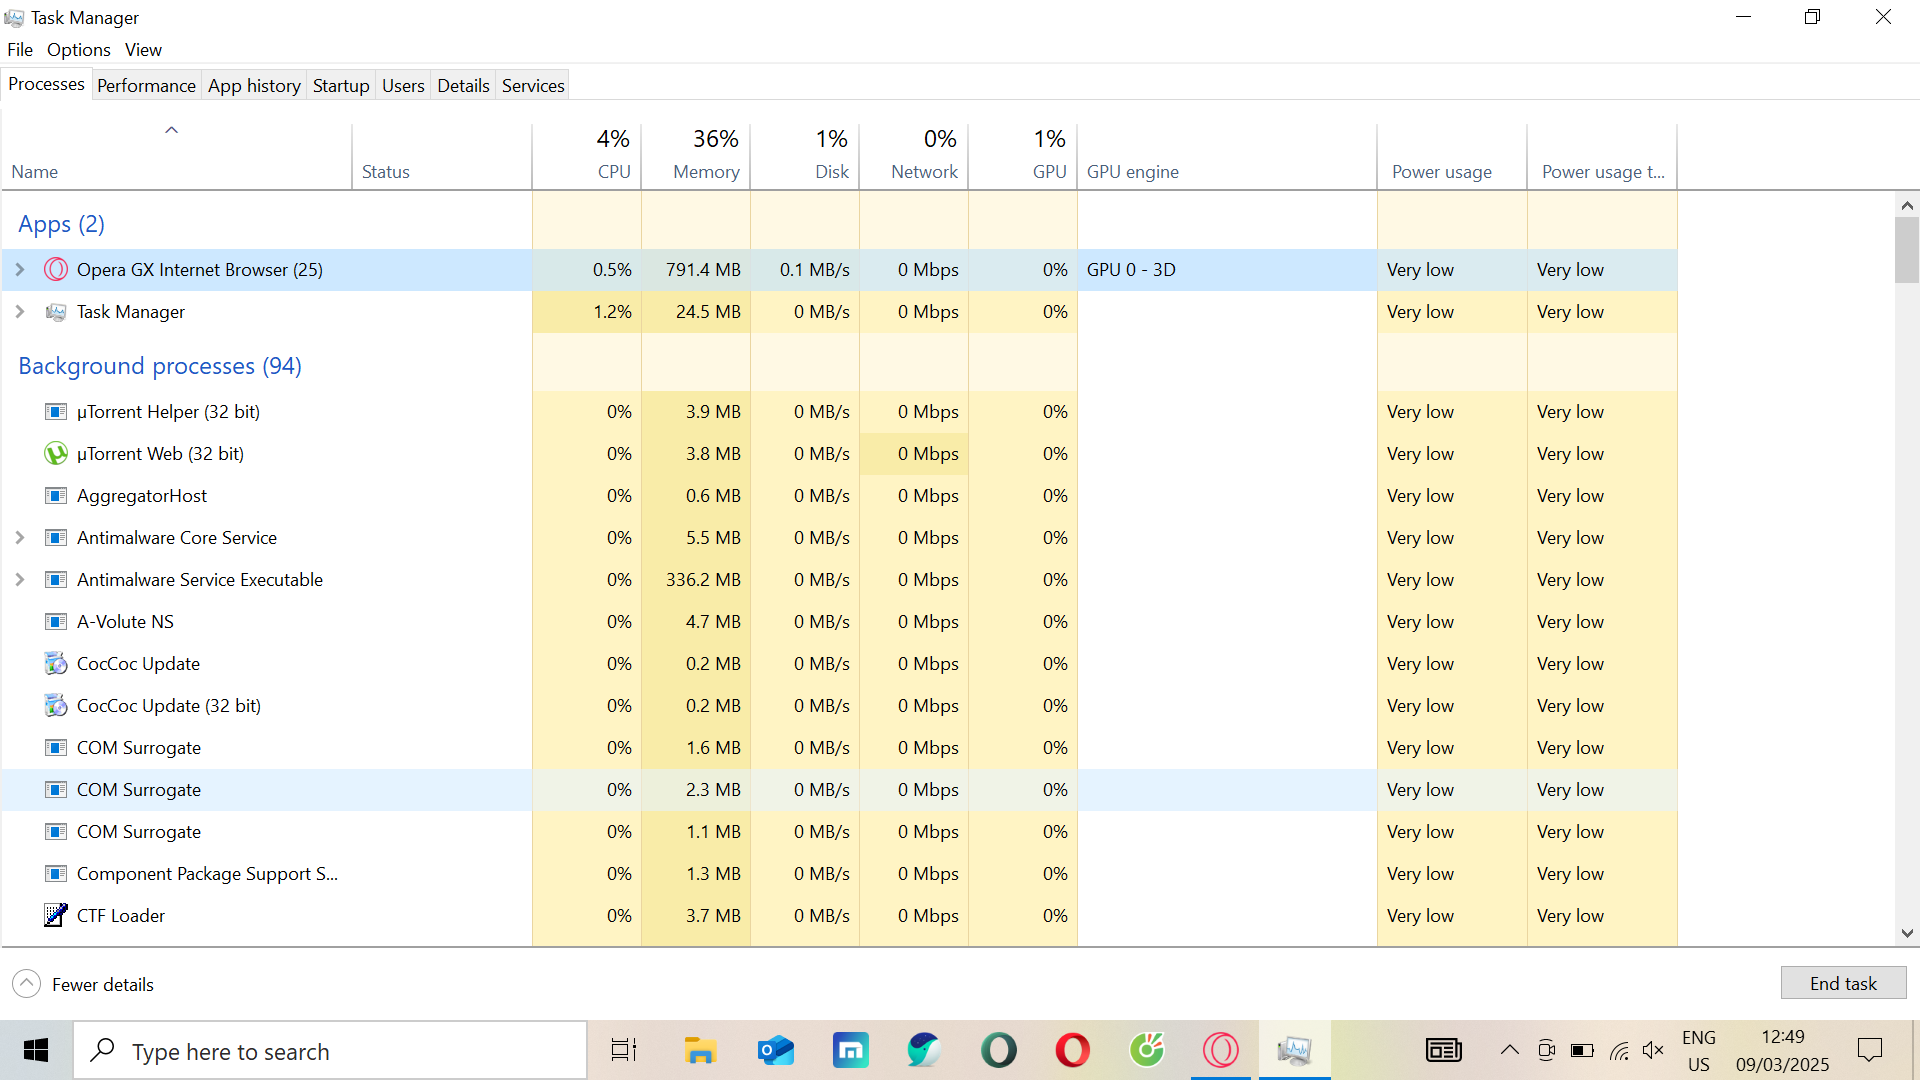Sort by the Memory column header

[696, 157]
